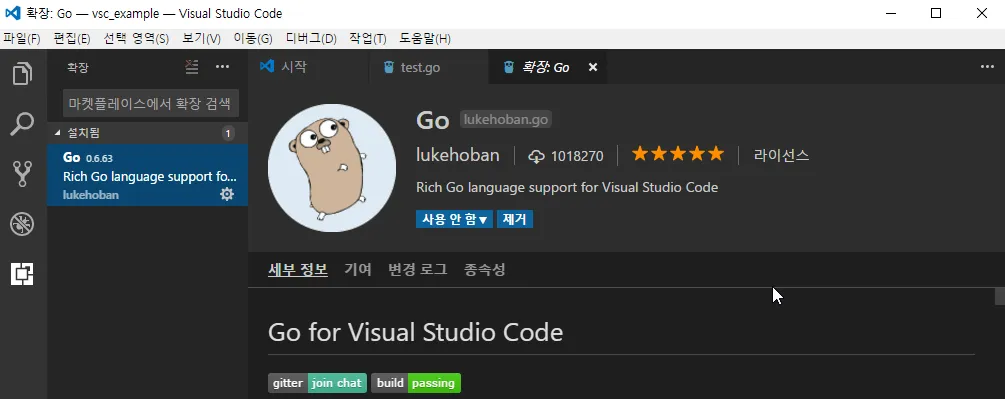Click the Visual Studio Code title bar logo

click(13, 13)
